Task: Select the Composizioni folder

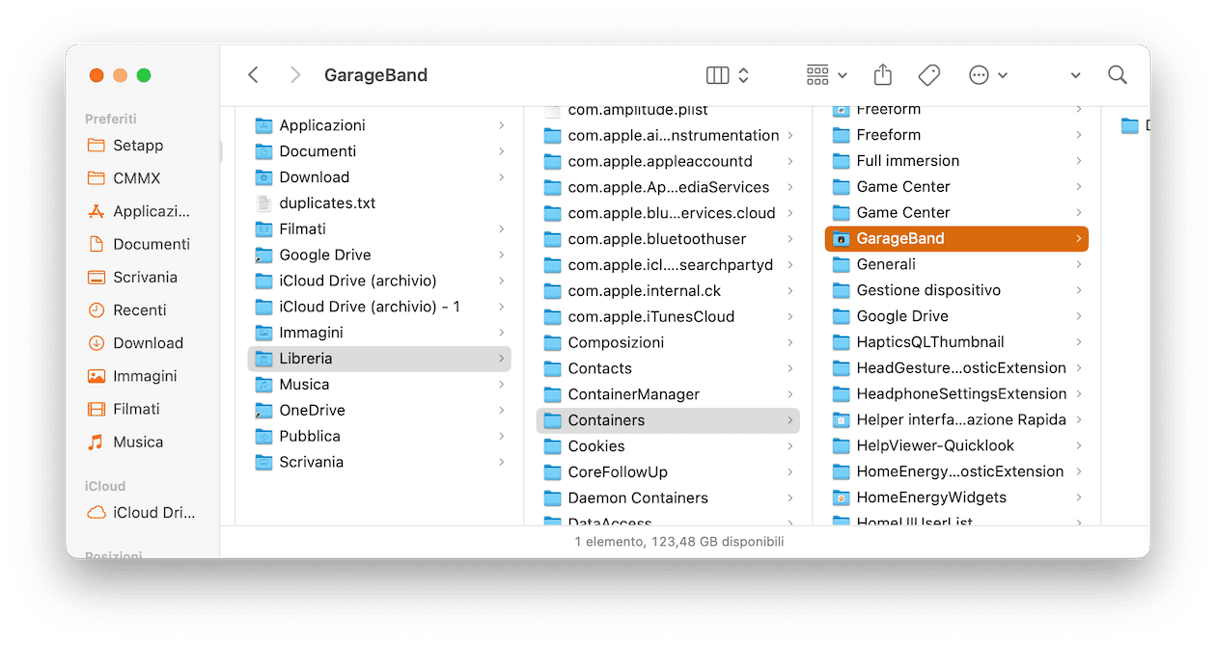Action: click(668, 342)
